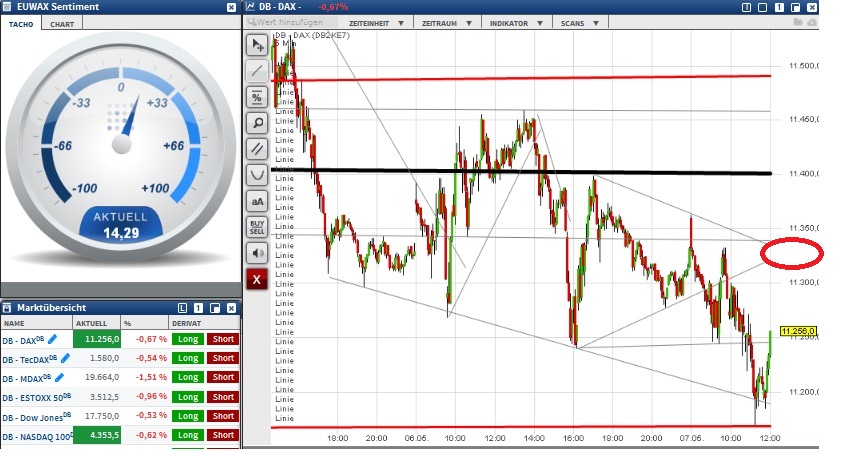This screenshot has width=859, height=452.
Task: Select the parallel lines channel tool
Action: point(257,149)
